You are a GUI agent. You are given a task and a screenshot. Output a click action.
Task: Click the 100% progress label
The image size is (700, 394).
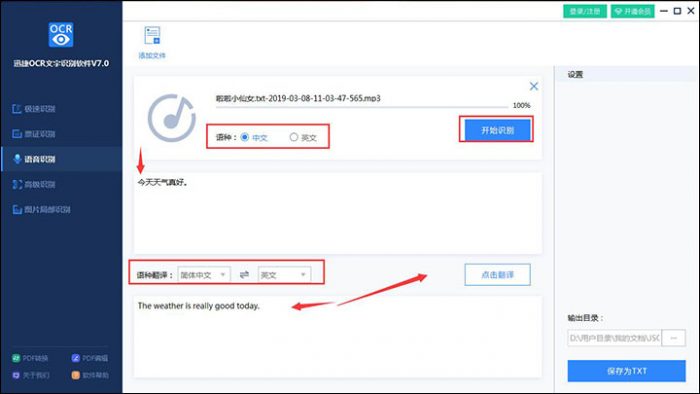click(521, 105)
